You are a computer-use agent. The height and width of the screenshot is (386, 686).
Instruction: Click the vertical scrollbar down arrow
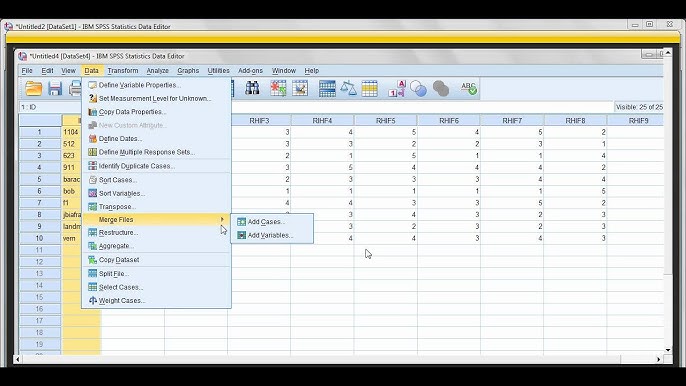[x=668, y=350]
